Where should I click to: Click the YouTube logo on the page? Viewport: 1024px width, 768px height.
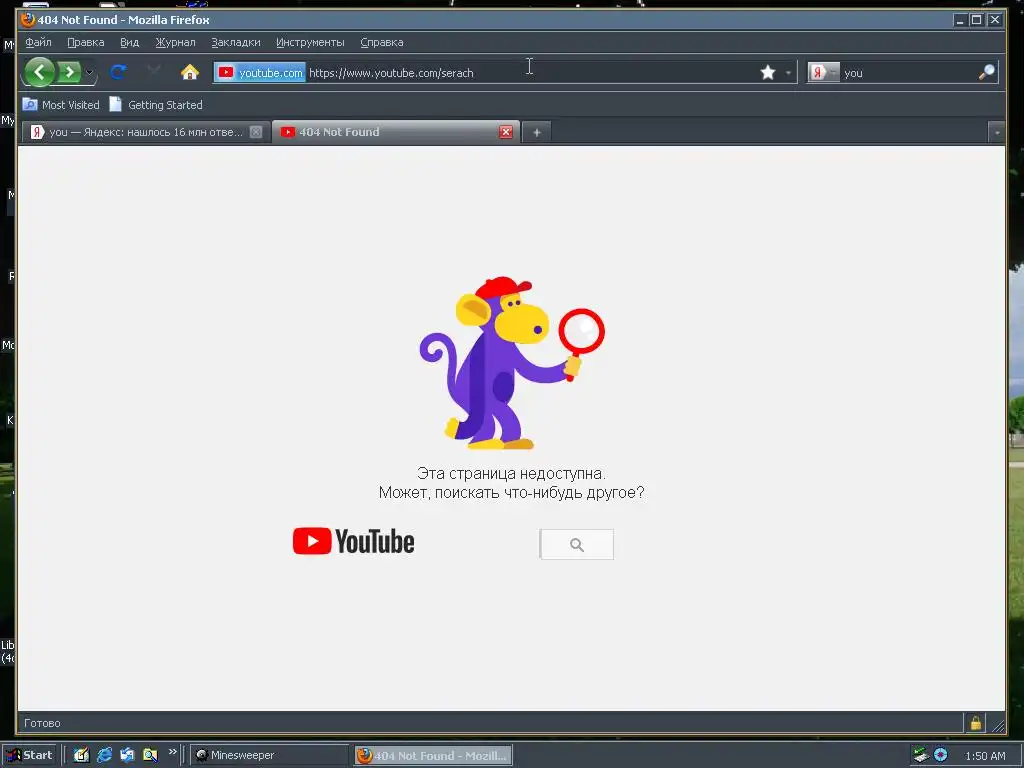tap(353, 541)
